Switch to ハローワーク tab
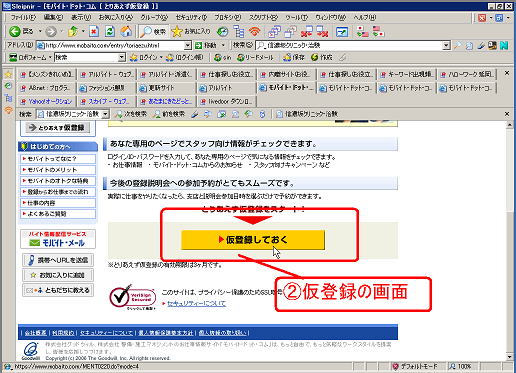Viewport: 516px width, 373px height. point(467,75)
